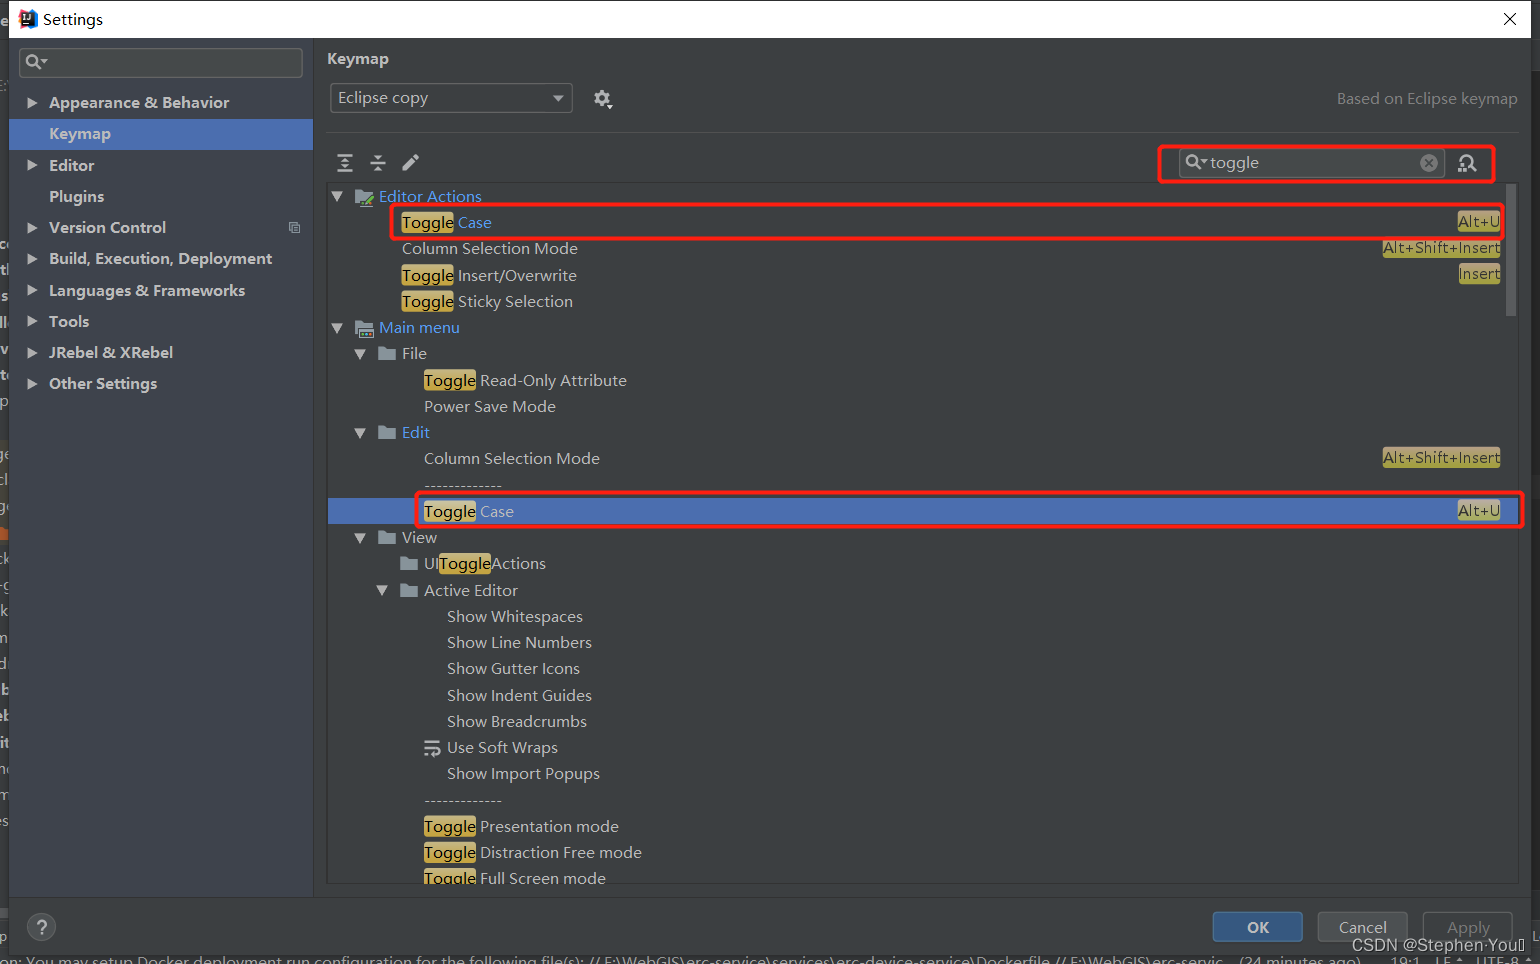This screenshot has width=1540, height=964.
Task: Clear the toggle search text with X icon
Action: (x=1429, y=163)
